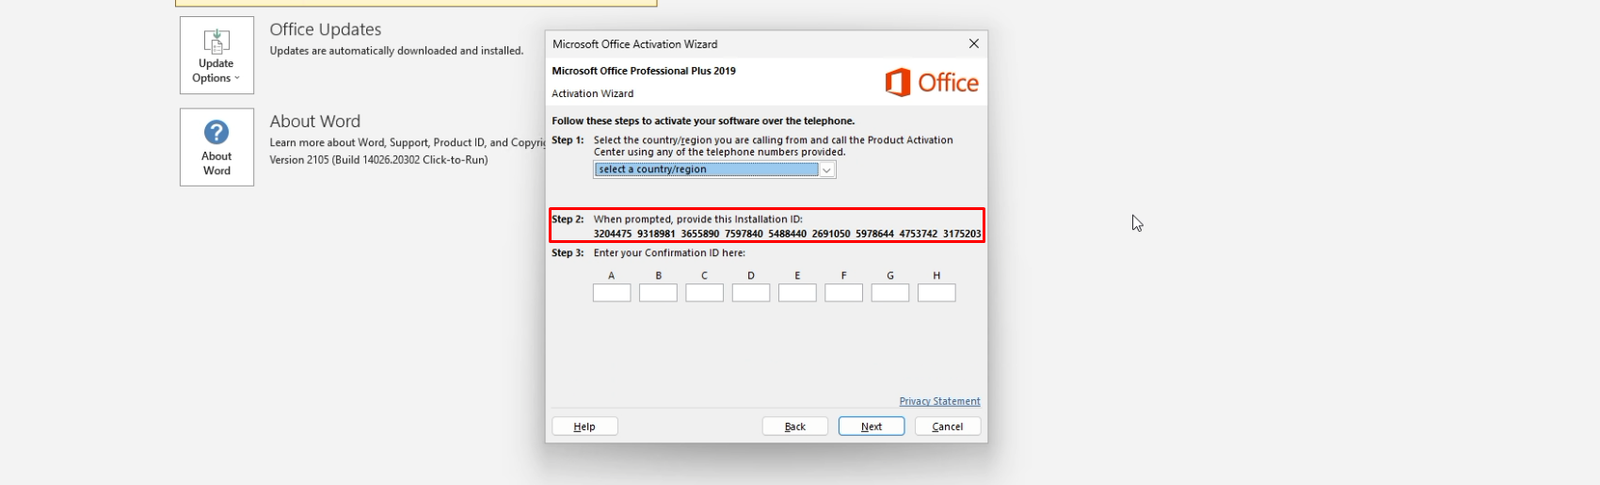Click the Installation ID number text

[787, 234]
